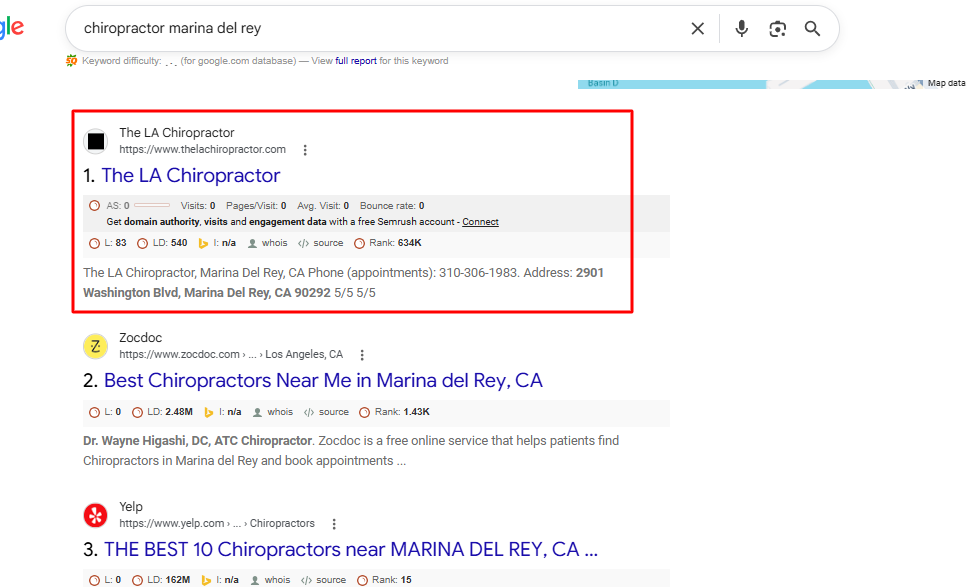The height and width of the screenshot is (587, 967).
Task: Click Bing I: n/a in Zocdoc row
Action: (223, 412)
